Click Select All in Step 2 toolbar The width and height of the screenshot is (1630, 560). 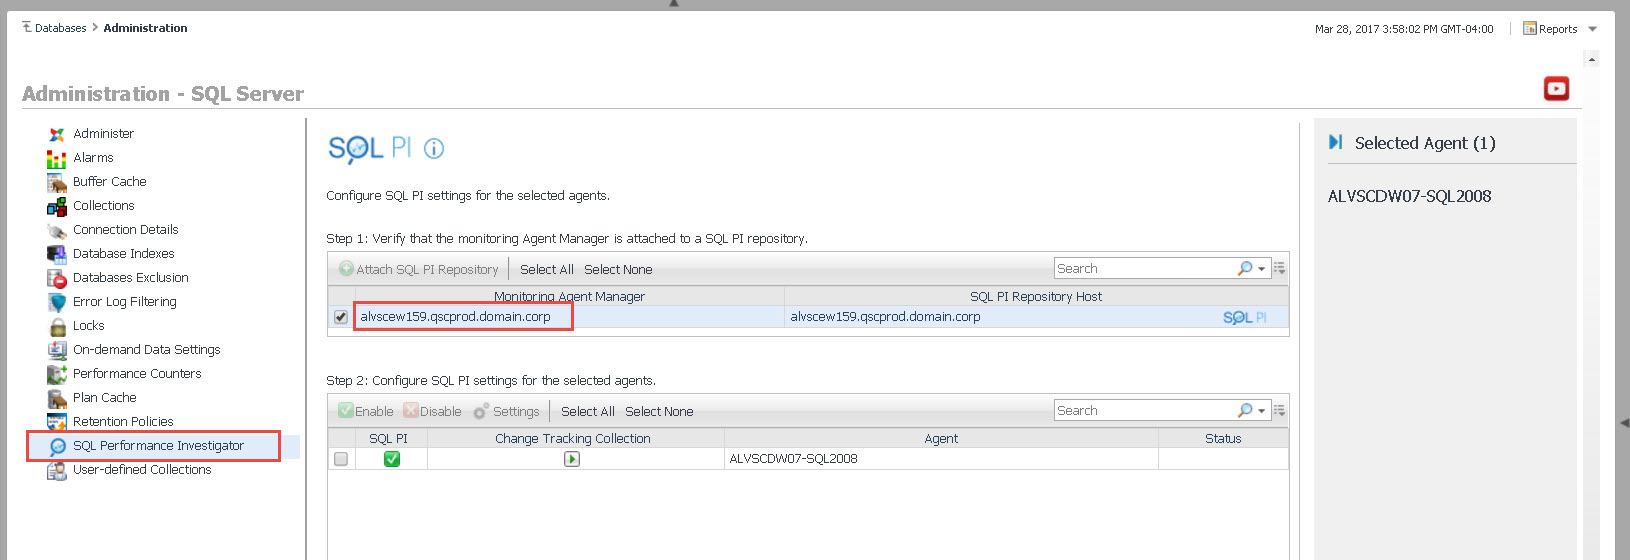tap(587, 412)
